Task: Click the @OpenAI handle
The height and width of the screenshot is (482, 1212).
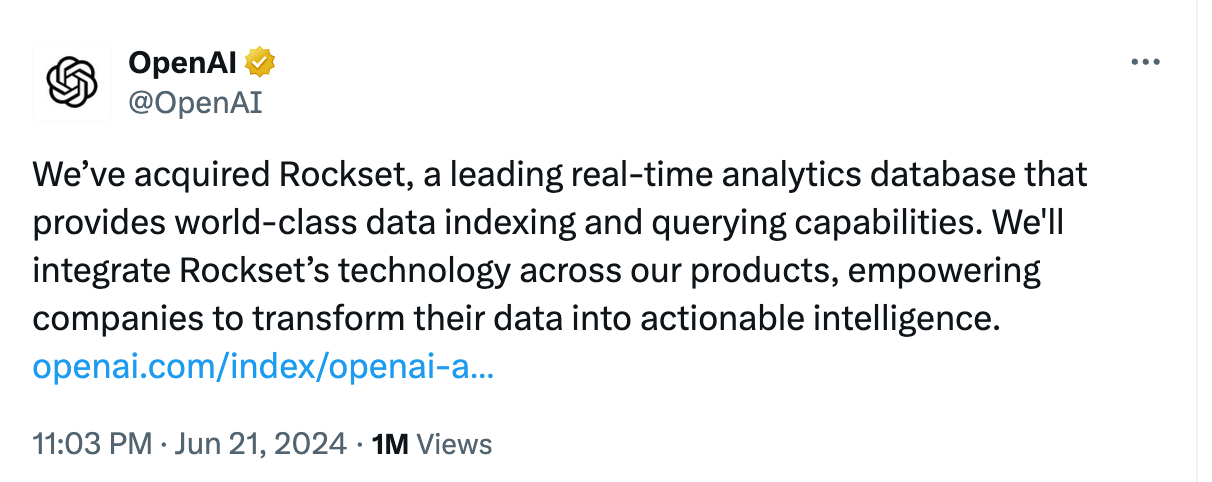Action: (195, 102)
